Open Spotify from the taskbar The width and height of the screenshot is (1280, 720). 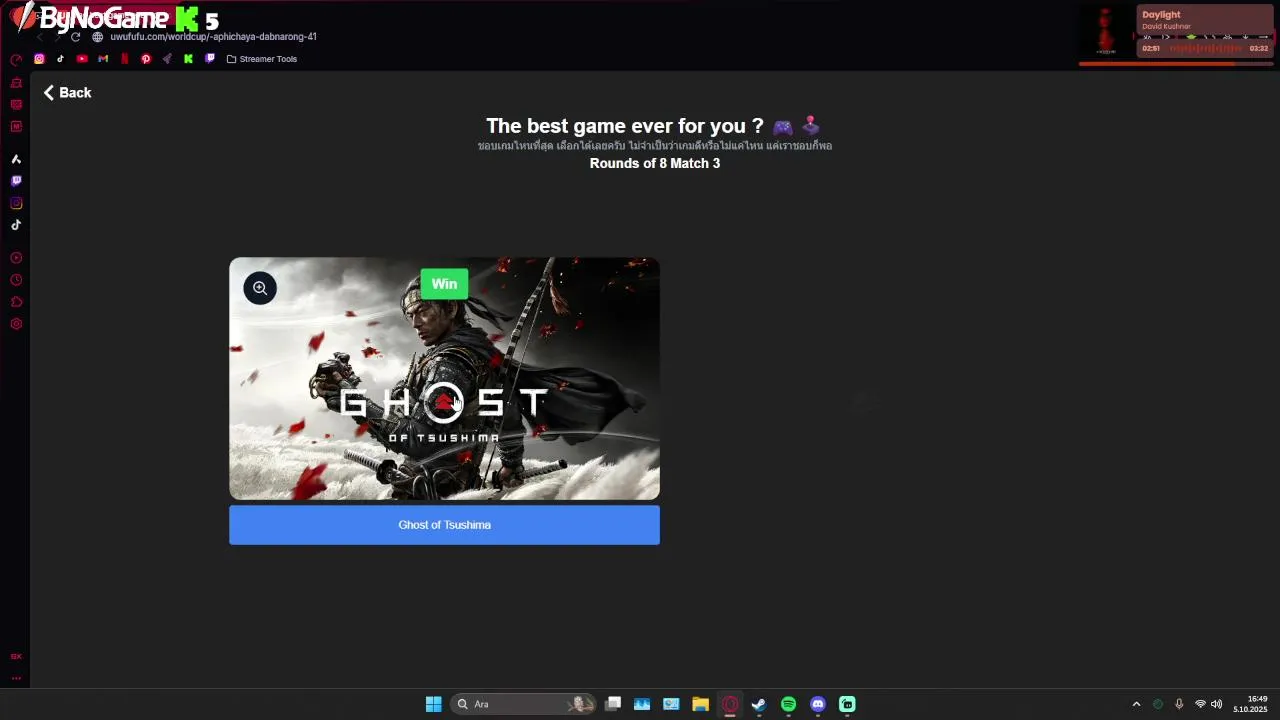click(x=788, y=704)
